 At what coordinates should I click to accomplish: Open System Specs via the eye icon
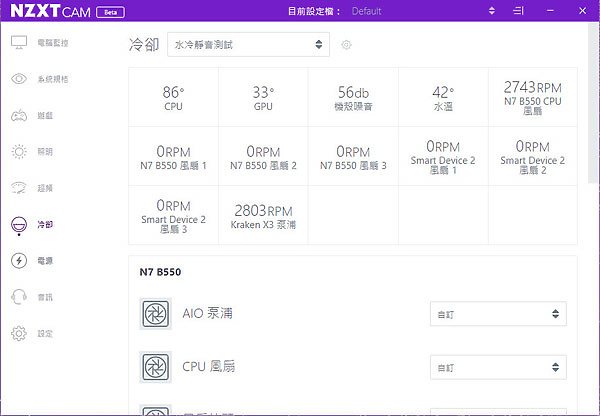pyautogui.click(x=19, y=79)
